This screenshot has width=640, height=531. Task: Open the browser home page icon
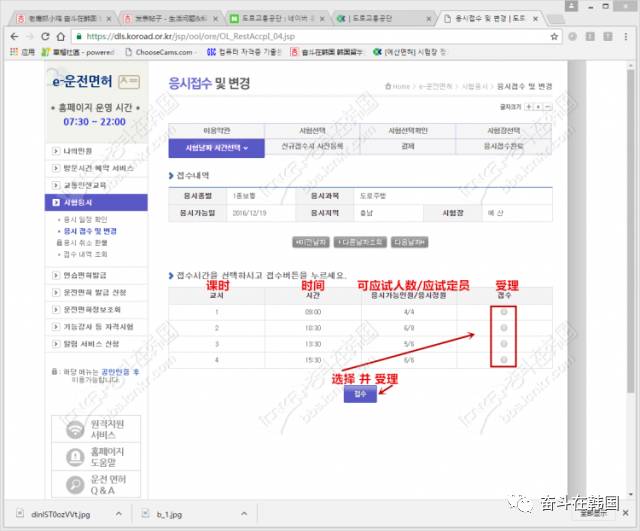pyautogui.click(x=60, y=37)
